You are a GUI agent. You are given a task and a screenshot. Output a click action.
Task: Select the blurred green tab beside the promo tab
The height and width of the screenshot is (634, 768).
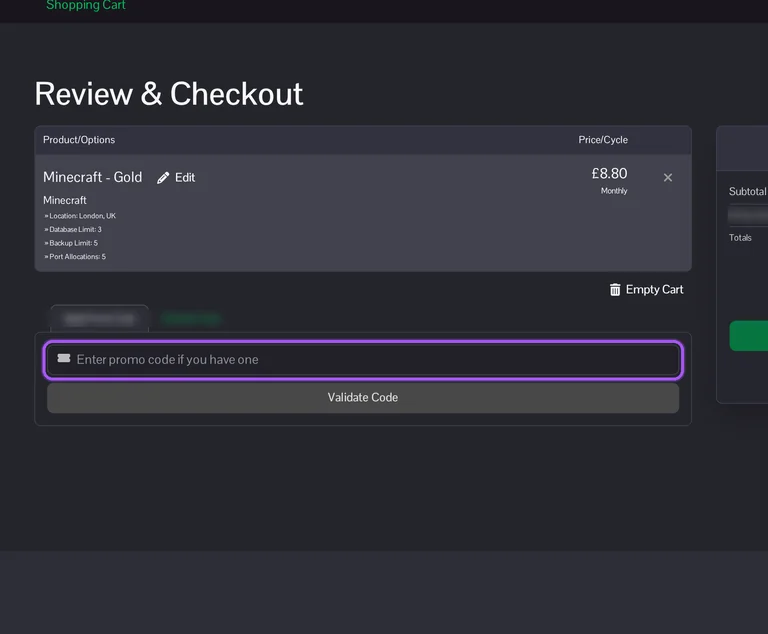[192, 319]
